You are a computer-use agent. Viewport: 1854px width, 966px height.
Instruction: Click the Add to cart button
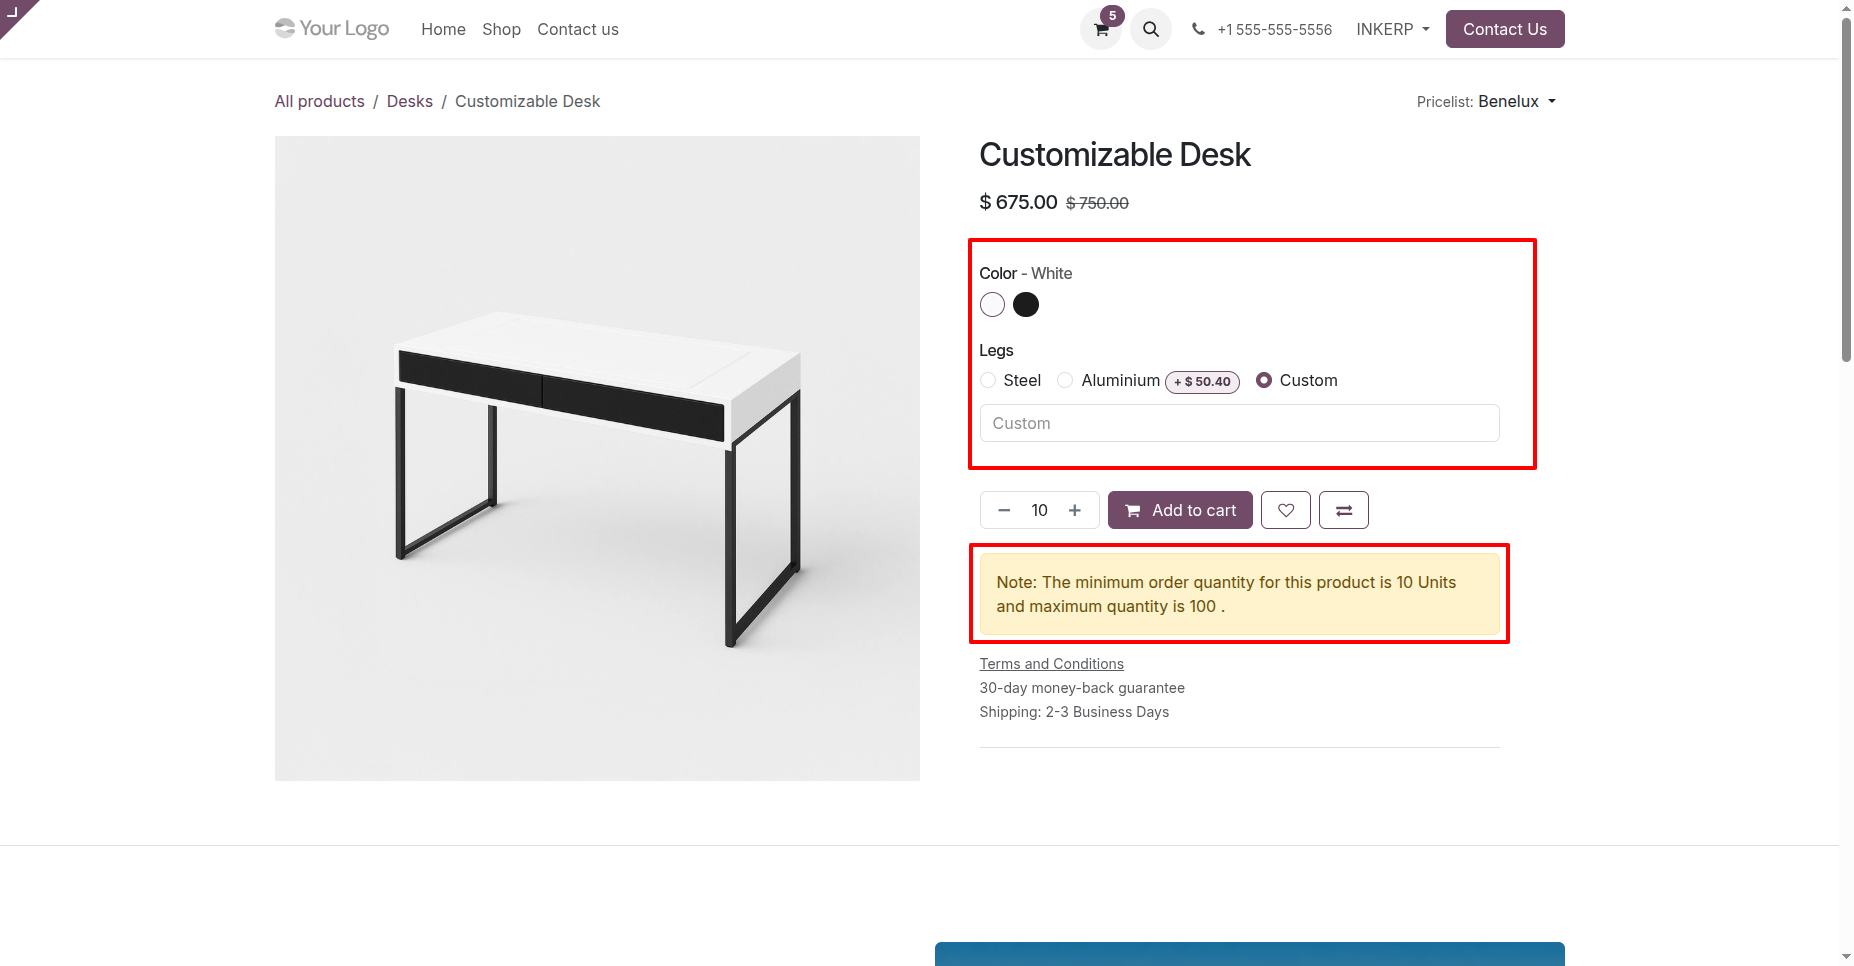coord(1180,510)
